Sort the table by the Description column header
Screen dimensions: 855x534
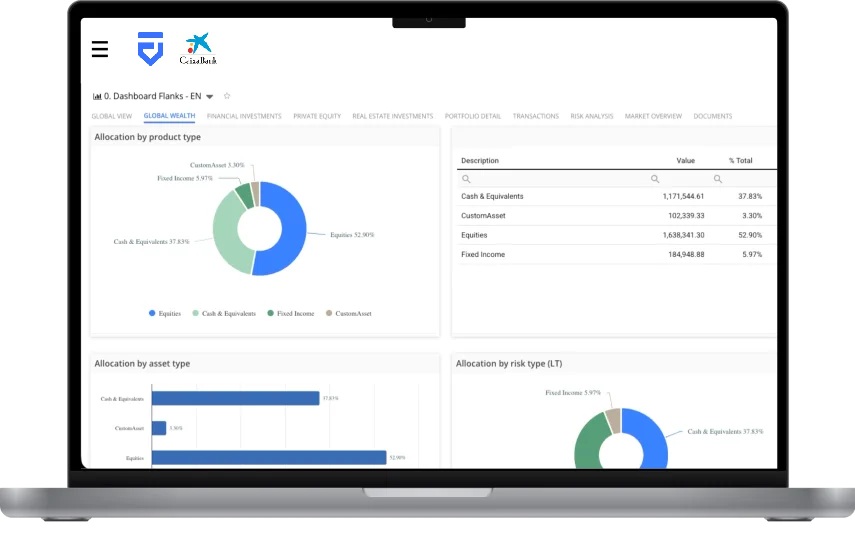[480, 160]
